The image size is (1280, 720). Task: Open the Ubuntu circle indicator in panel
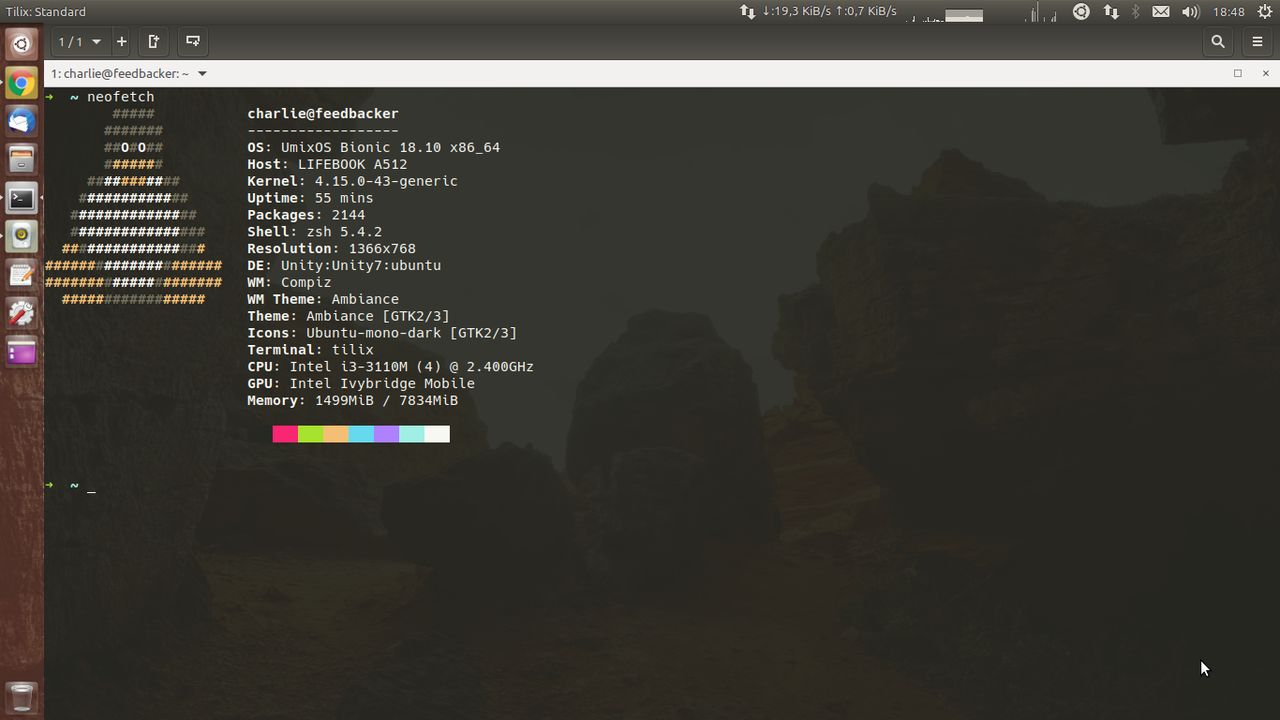1081,12
